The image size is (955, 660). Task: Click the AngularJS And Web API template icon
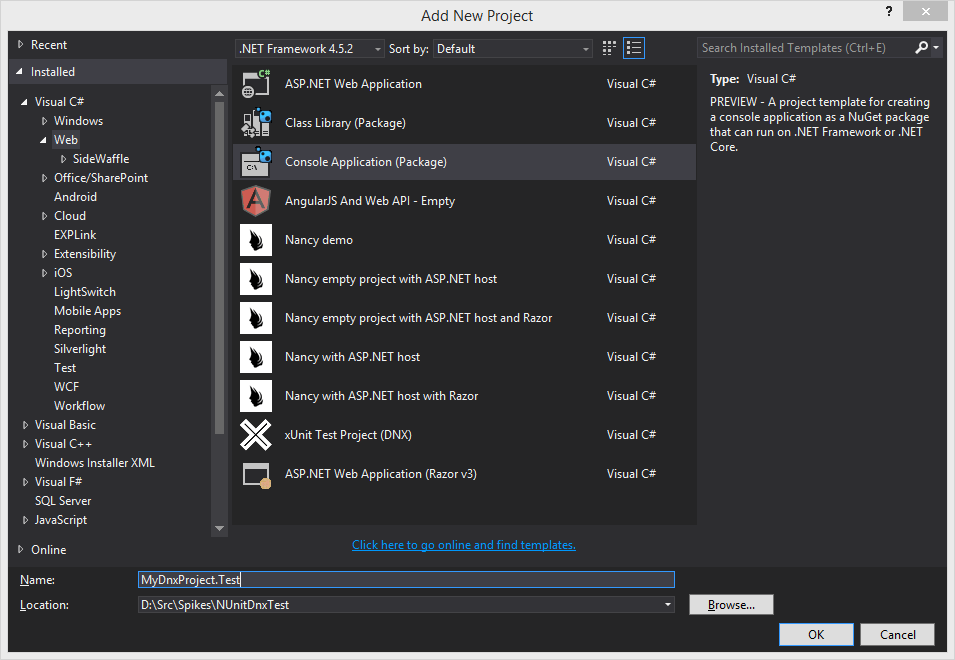(256, 200)
